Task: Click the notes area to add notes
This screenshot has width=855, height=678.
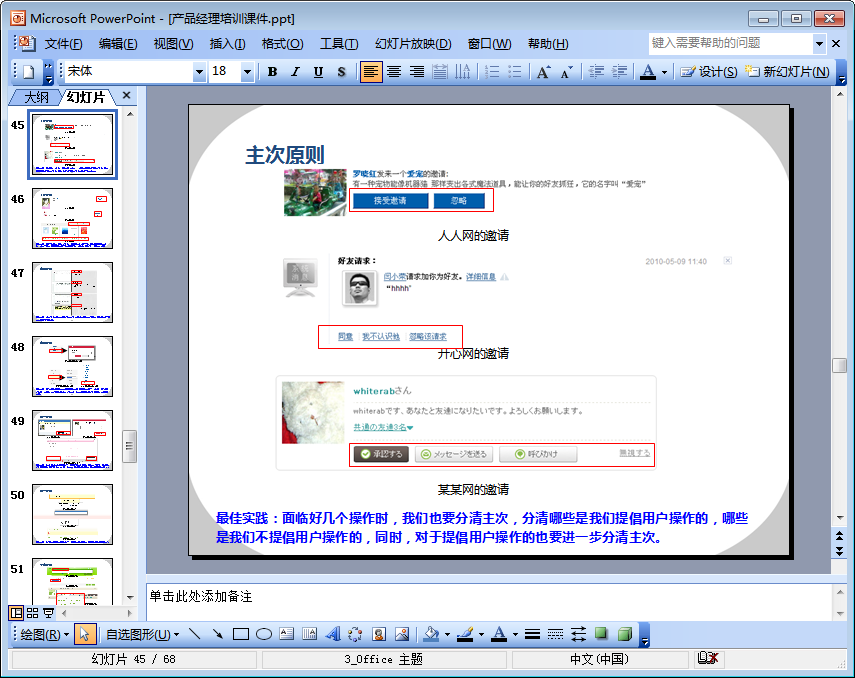Action: coord(489,602)
